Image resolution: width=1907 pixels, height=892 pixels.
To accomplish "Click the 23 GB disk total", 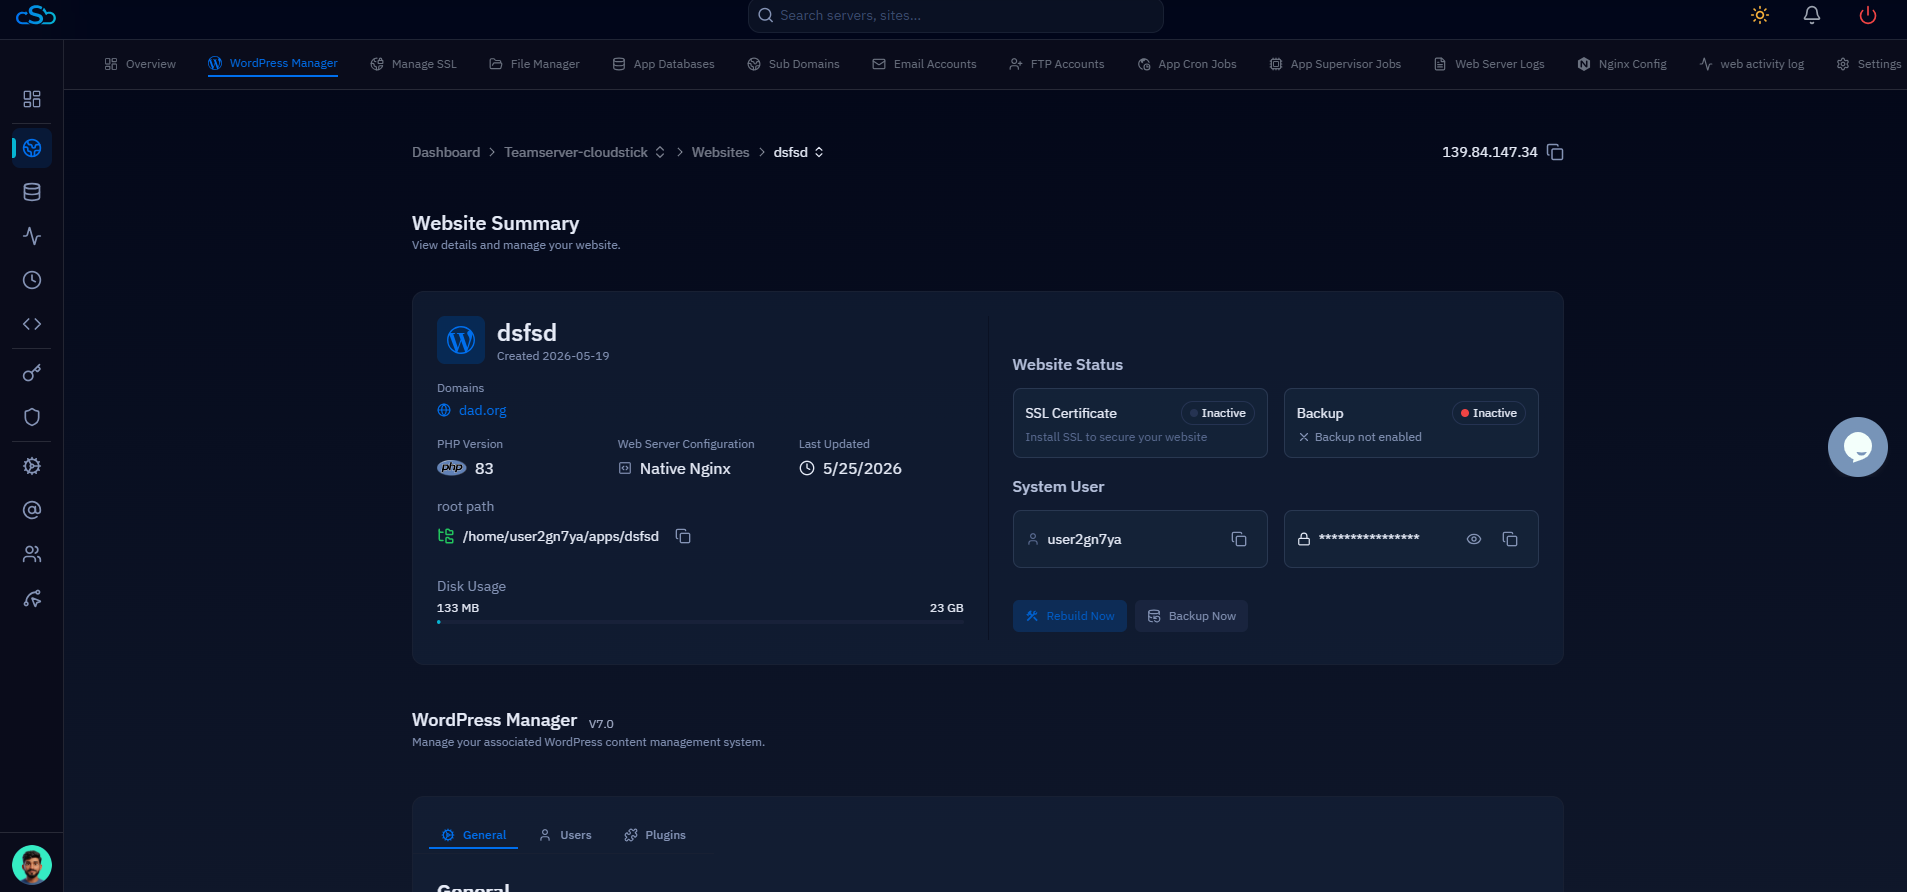I will coord(947,608).
